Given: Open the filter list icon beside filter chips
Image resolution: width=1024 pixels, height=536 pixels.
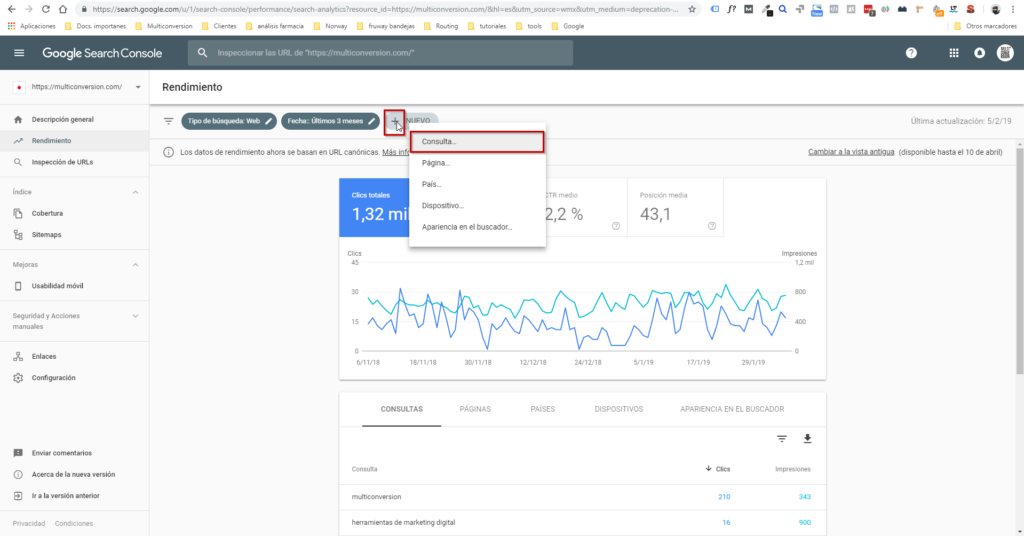Looking at the screenshot, I should pyautogui.click(x=168, y=121).
